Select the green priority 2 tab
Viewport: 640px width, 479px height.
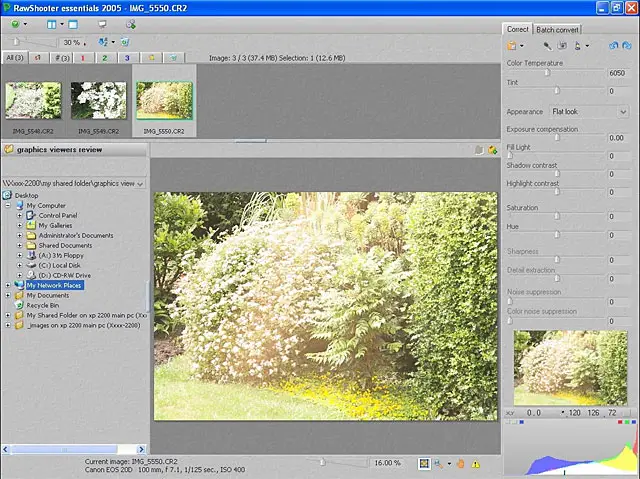(105, 58)
